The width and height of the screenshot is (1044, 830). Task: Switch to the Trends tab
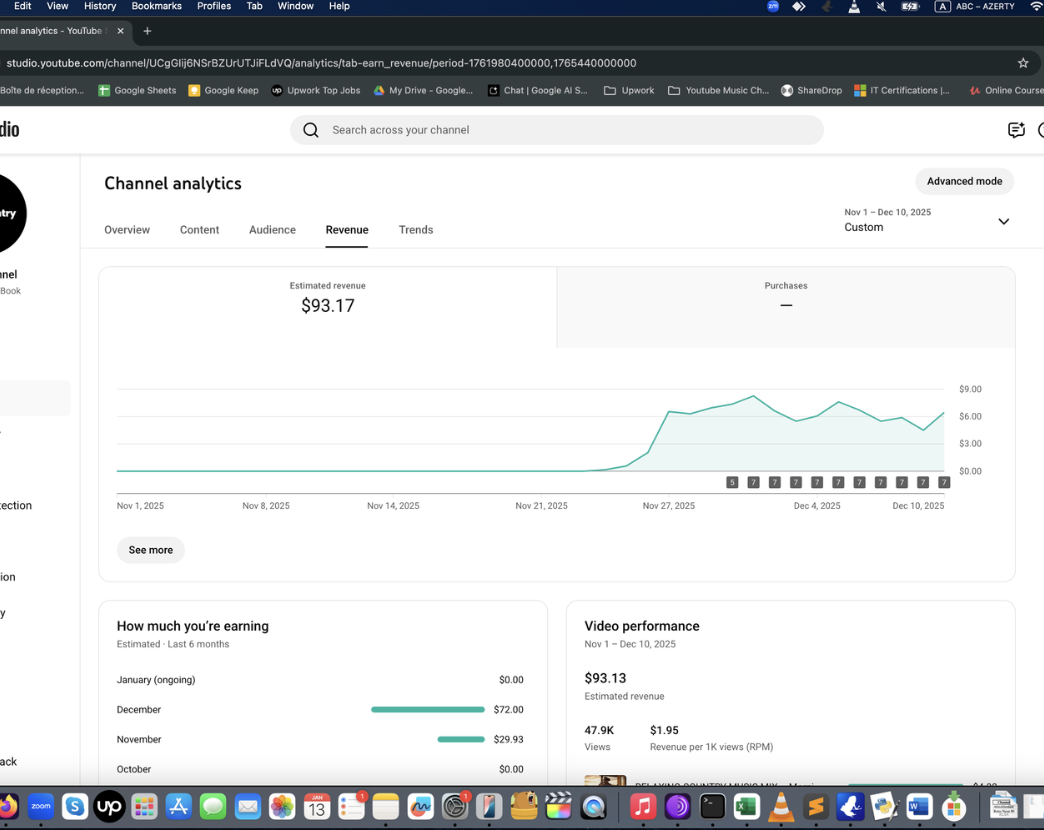pyautogui.click(x=416, y=230)
